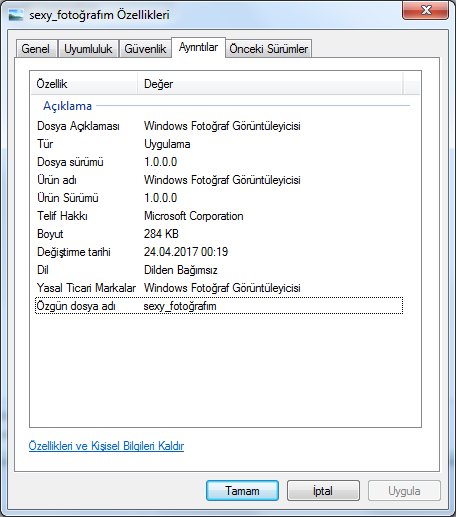Image resolution: width=457 pixels, height=517 pixels.
Task: Click the sexy_fotoğrafım value in the list
Action: pyautogui.click(x=180, y=306)
